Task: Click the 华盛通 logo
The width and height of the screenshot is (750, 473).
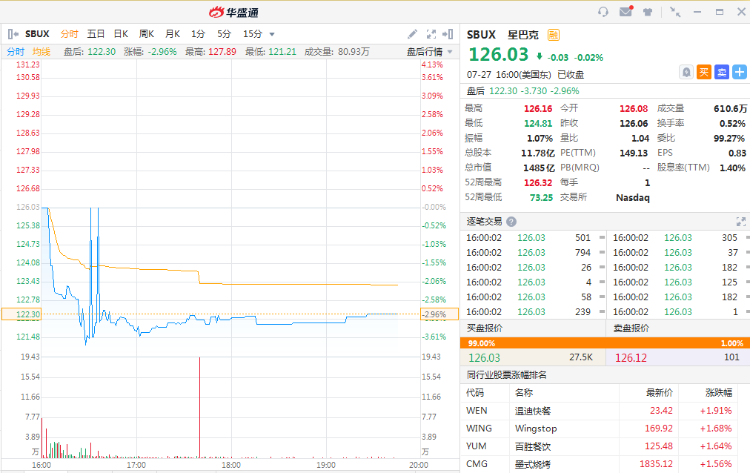Action: [234, 12]
